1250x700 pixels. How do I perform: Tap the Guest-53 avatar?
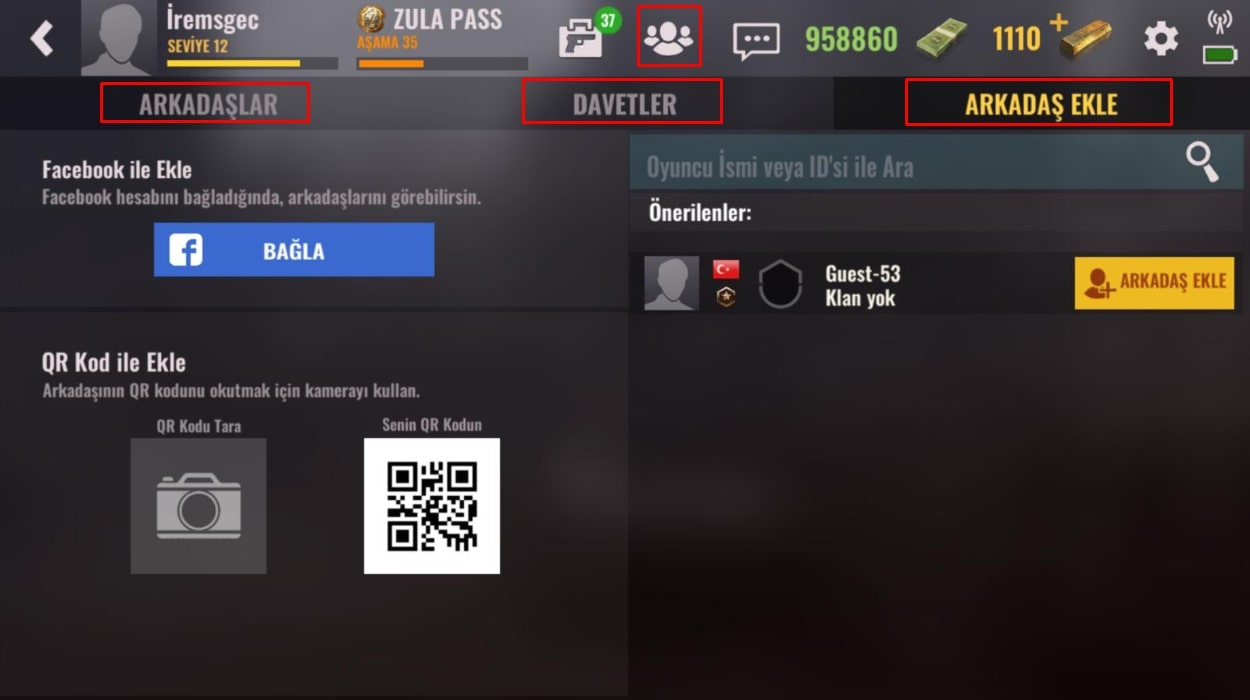pyautogui.click(x=671, y=284)
